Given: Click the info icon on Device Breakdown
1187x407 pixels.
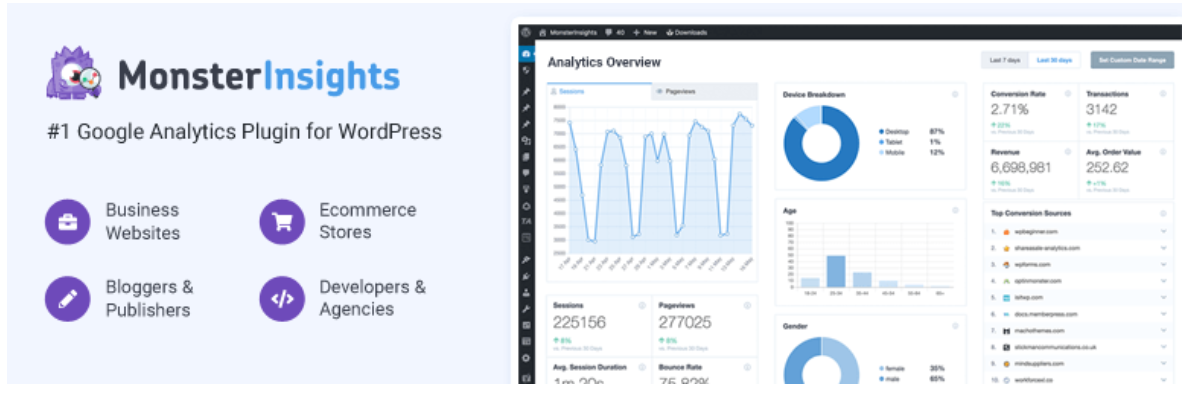Looking at the screenshot, I should coord(955,95).
